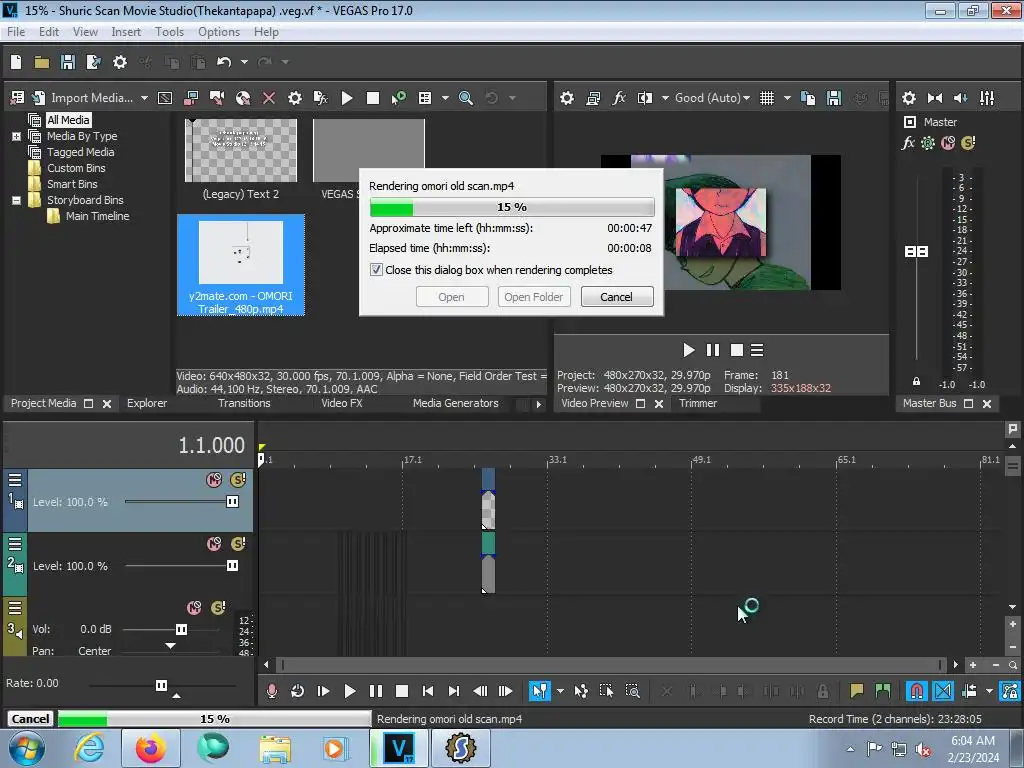Expand the Media By Type tree node
The height and width of the screenshot is (768, 1024).
point(16,136)
